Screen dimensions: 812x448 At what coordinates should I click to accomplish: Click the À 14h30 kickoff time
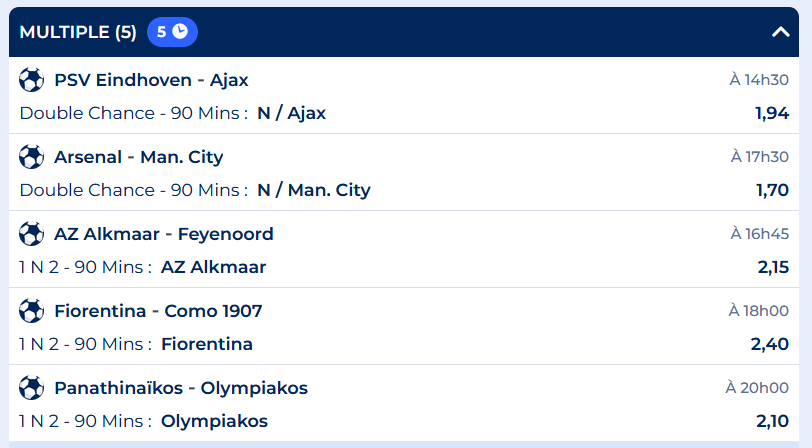click(x=759, y=80)
